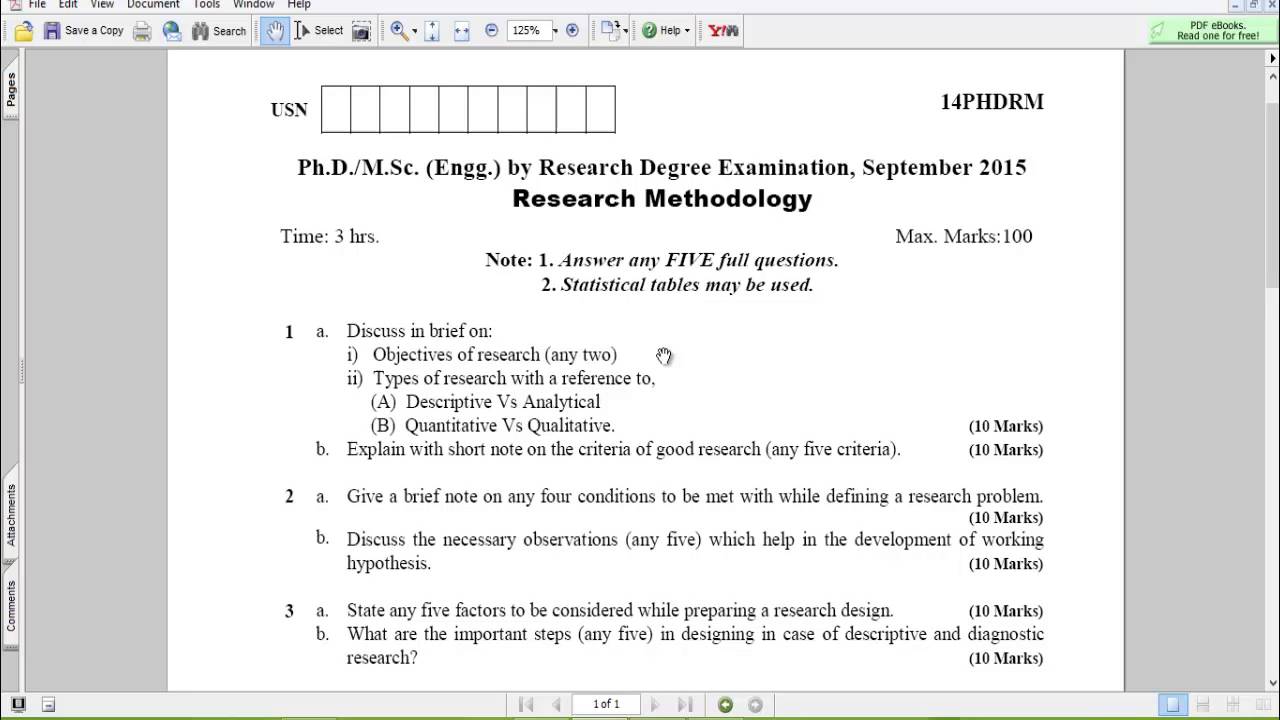Open the Tools menu
The width and height of the screenshot is (1280, 720).
[x=207, y=5]
